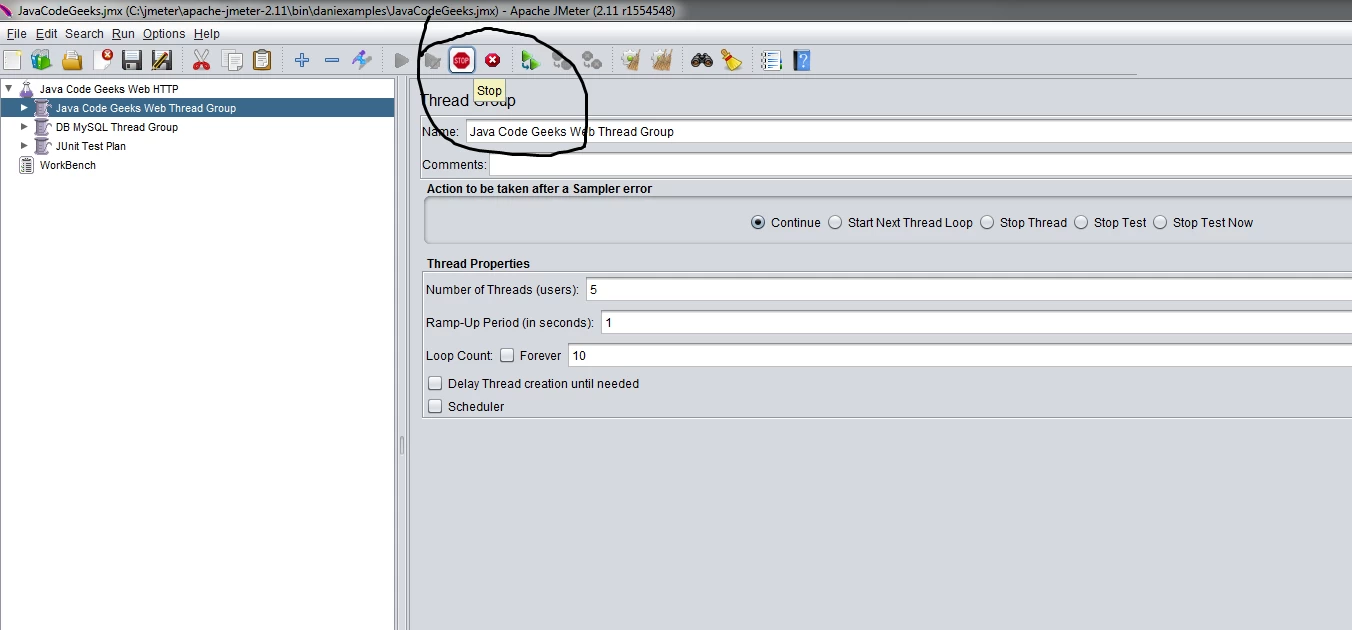
Task: Select Start Next Thread Loop option
Action: tap(835, 223)
